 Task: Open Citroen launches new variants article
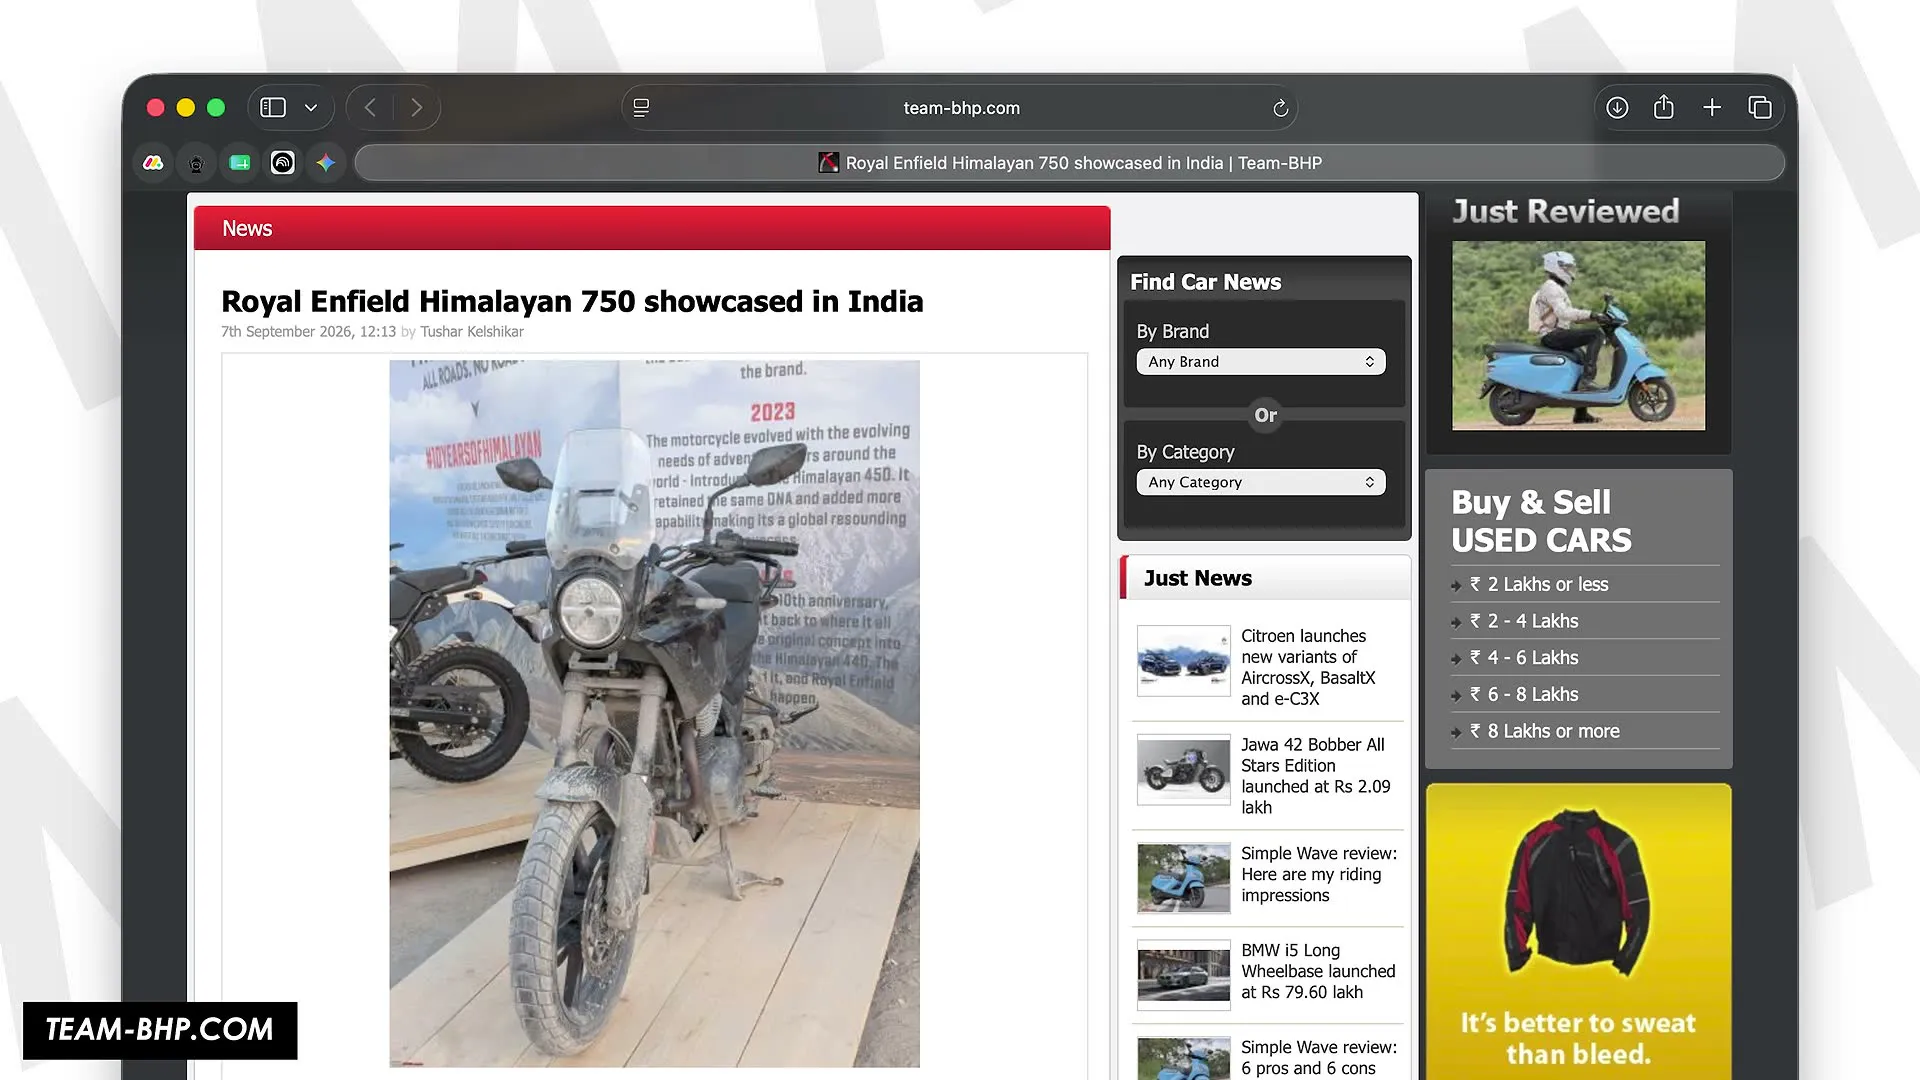[x=1310, y=667]
